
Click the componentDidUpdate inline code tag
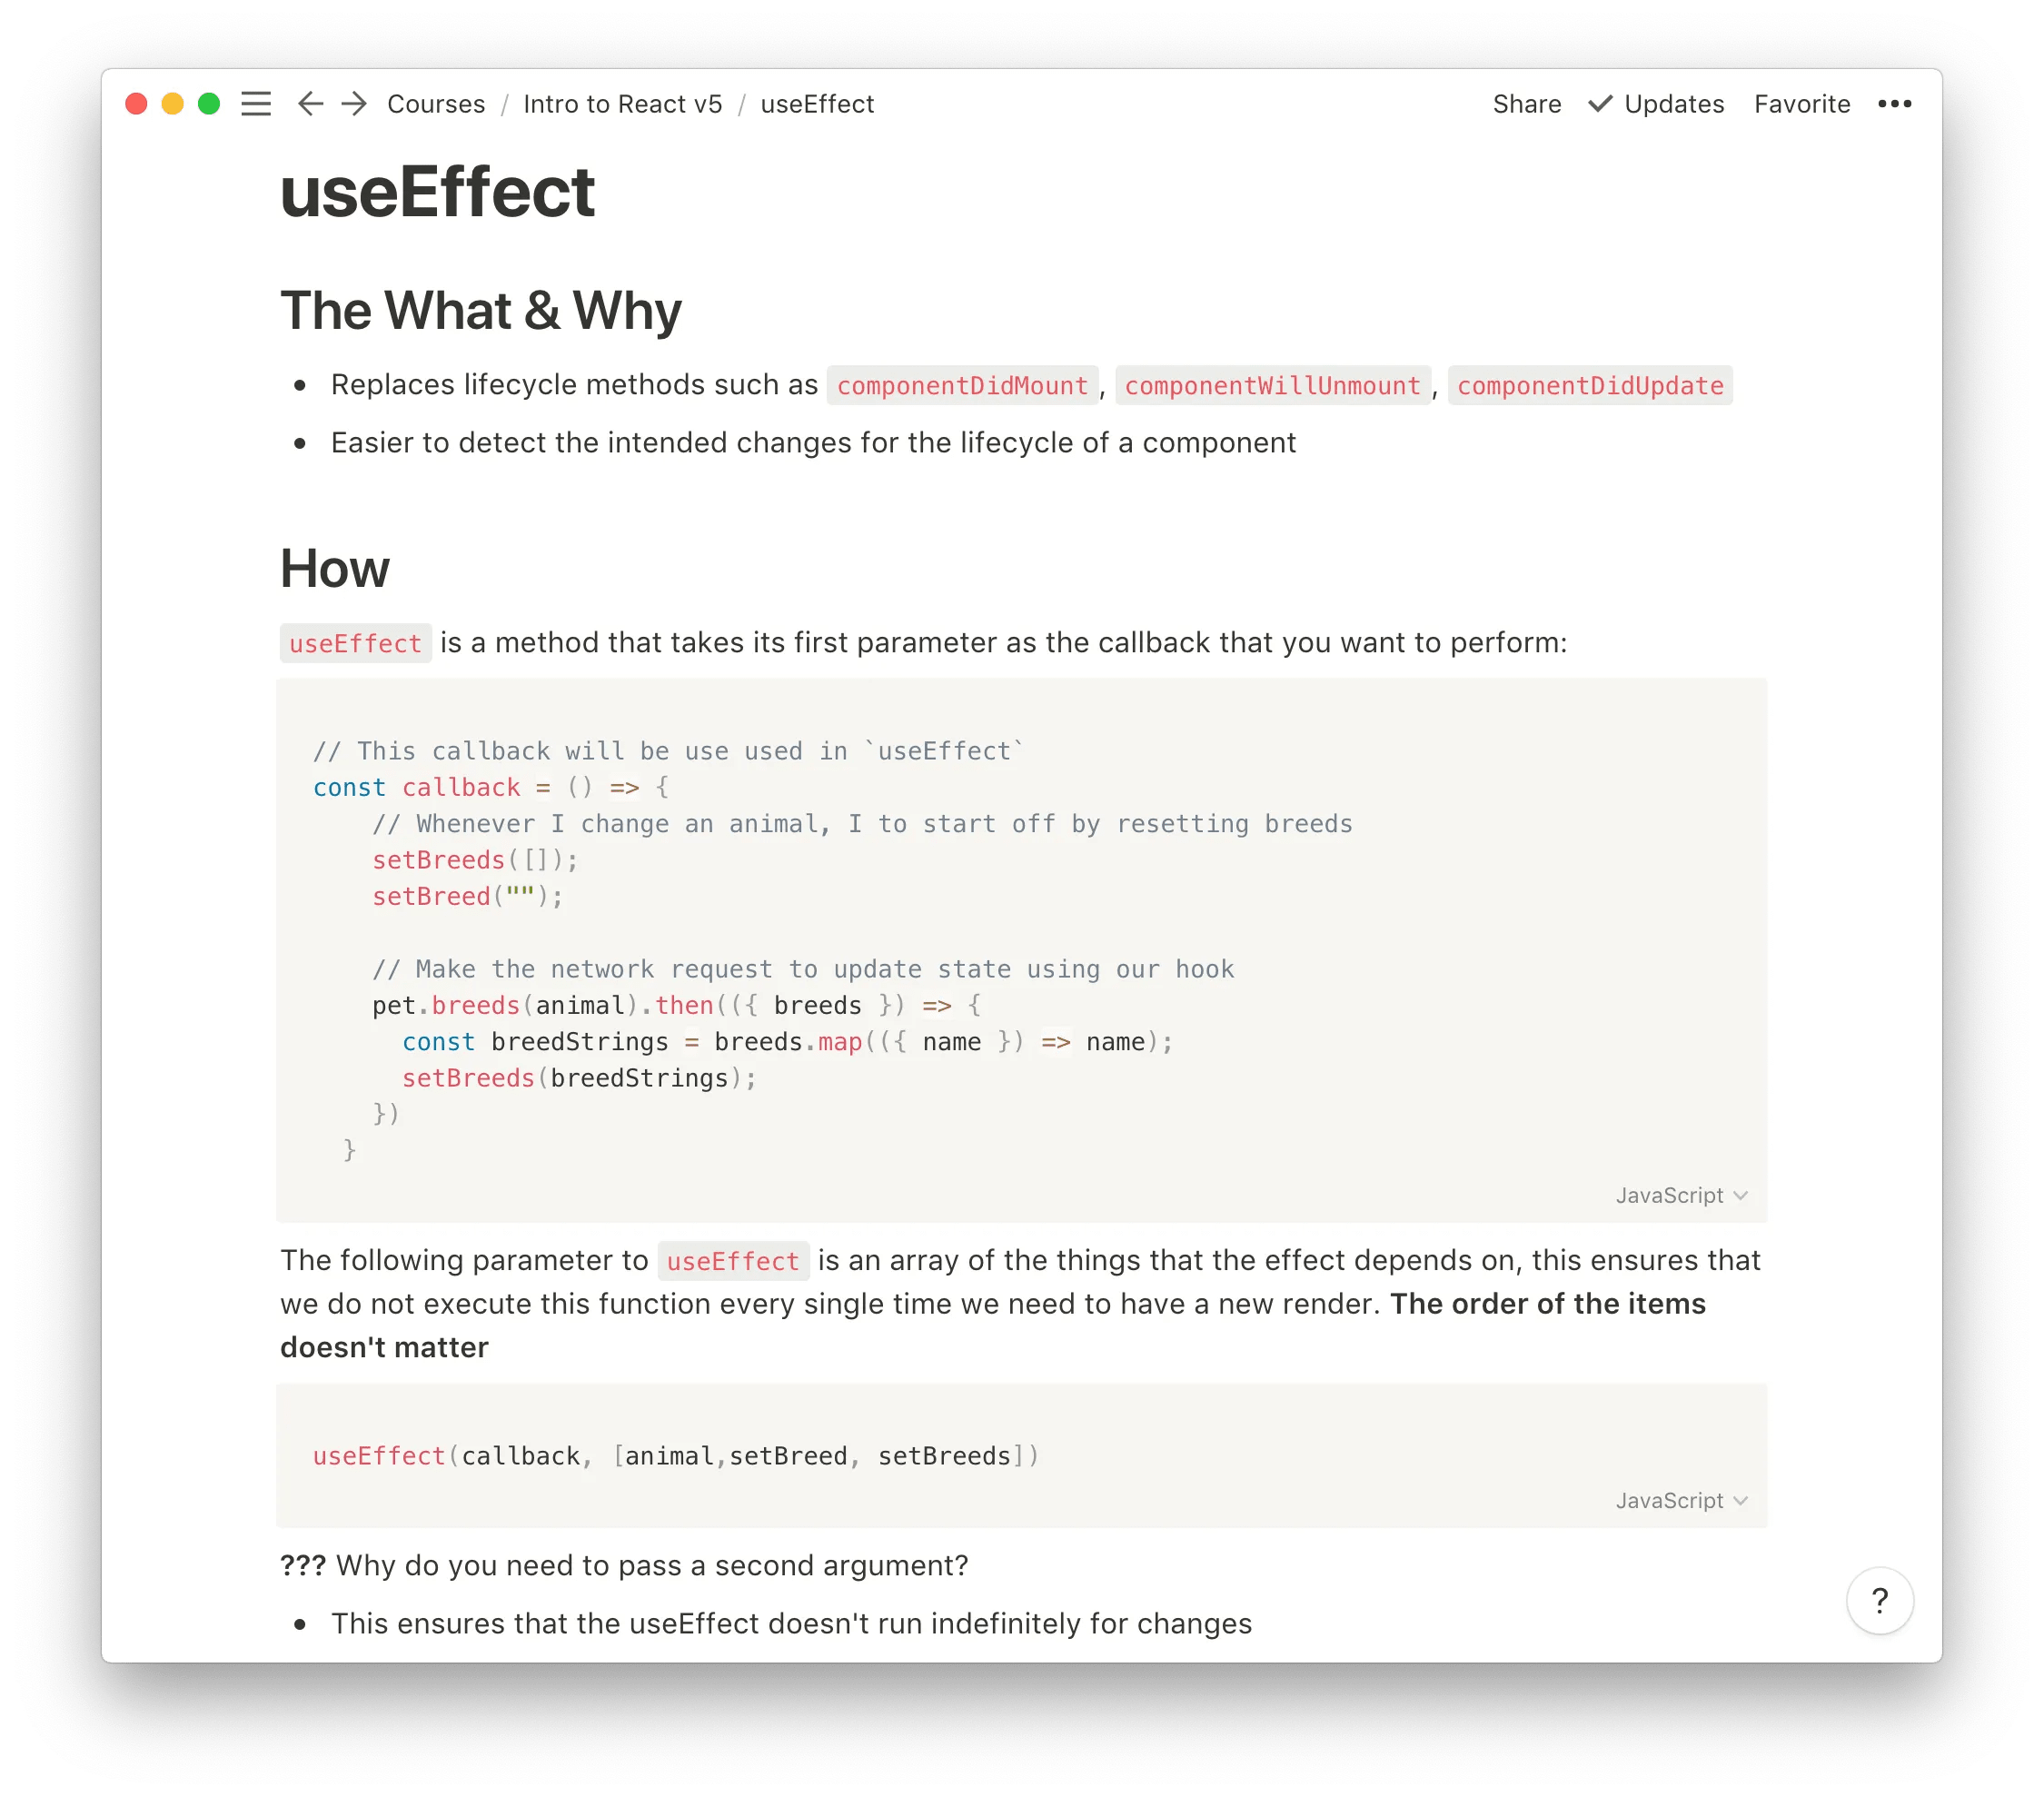1590,385
